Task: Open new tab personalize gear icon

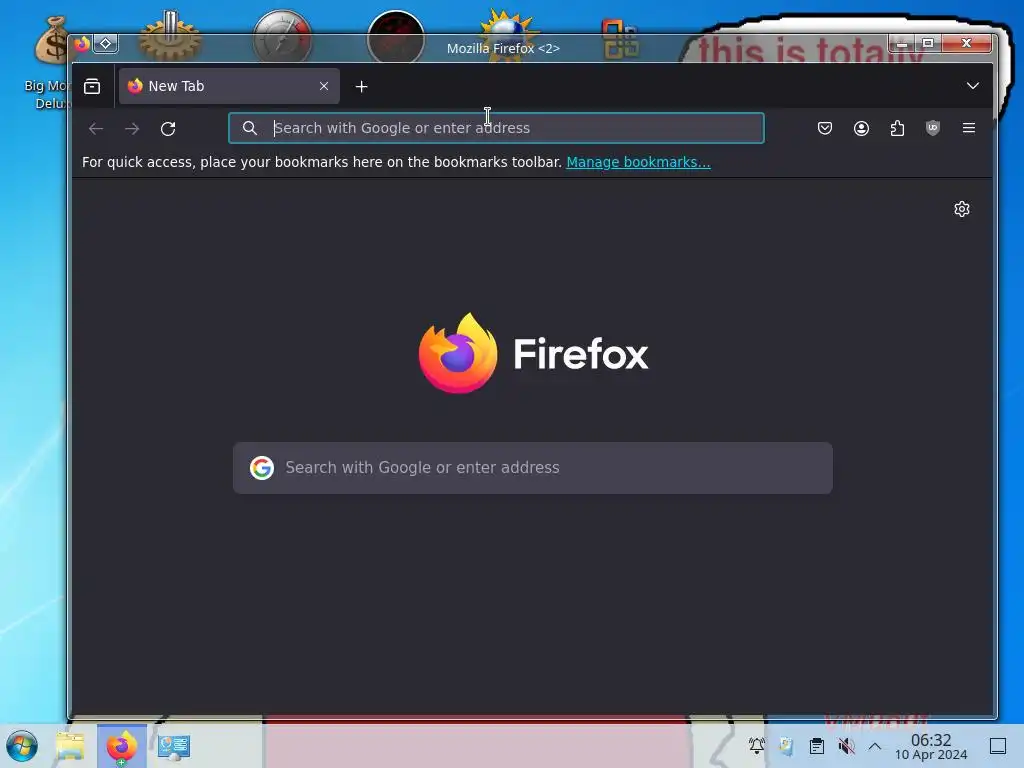Action: (x=961, y=209)
